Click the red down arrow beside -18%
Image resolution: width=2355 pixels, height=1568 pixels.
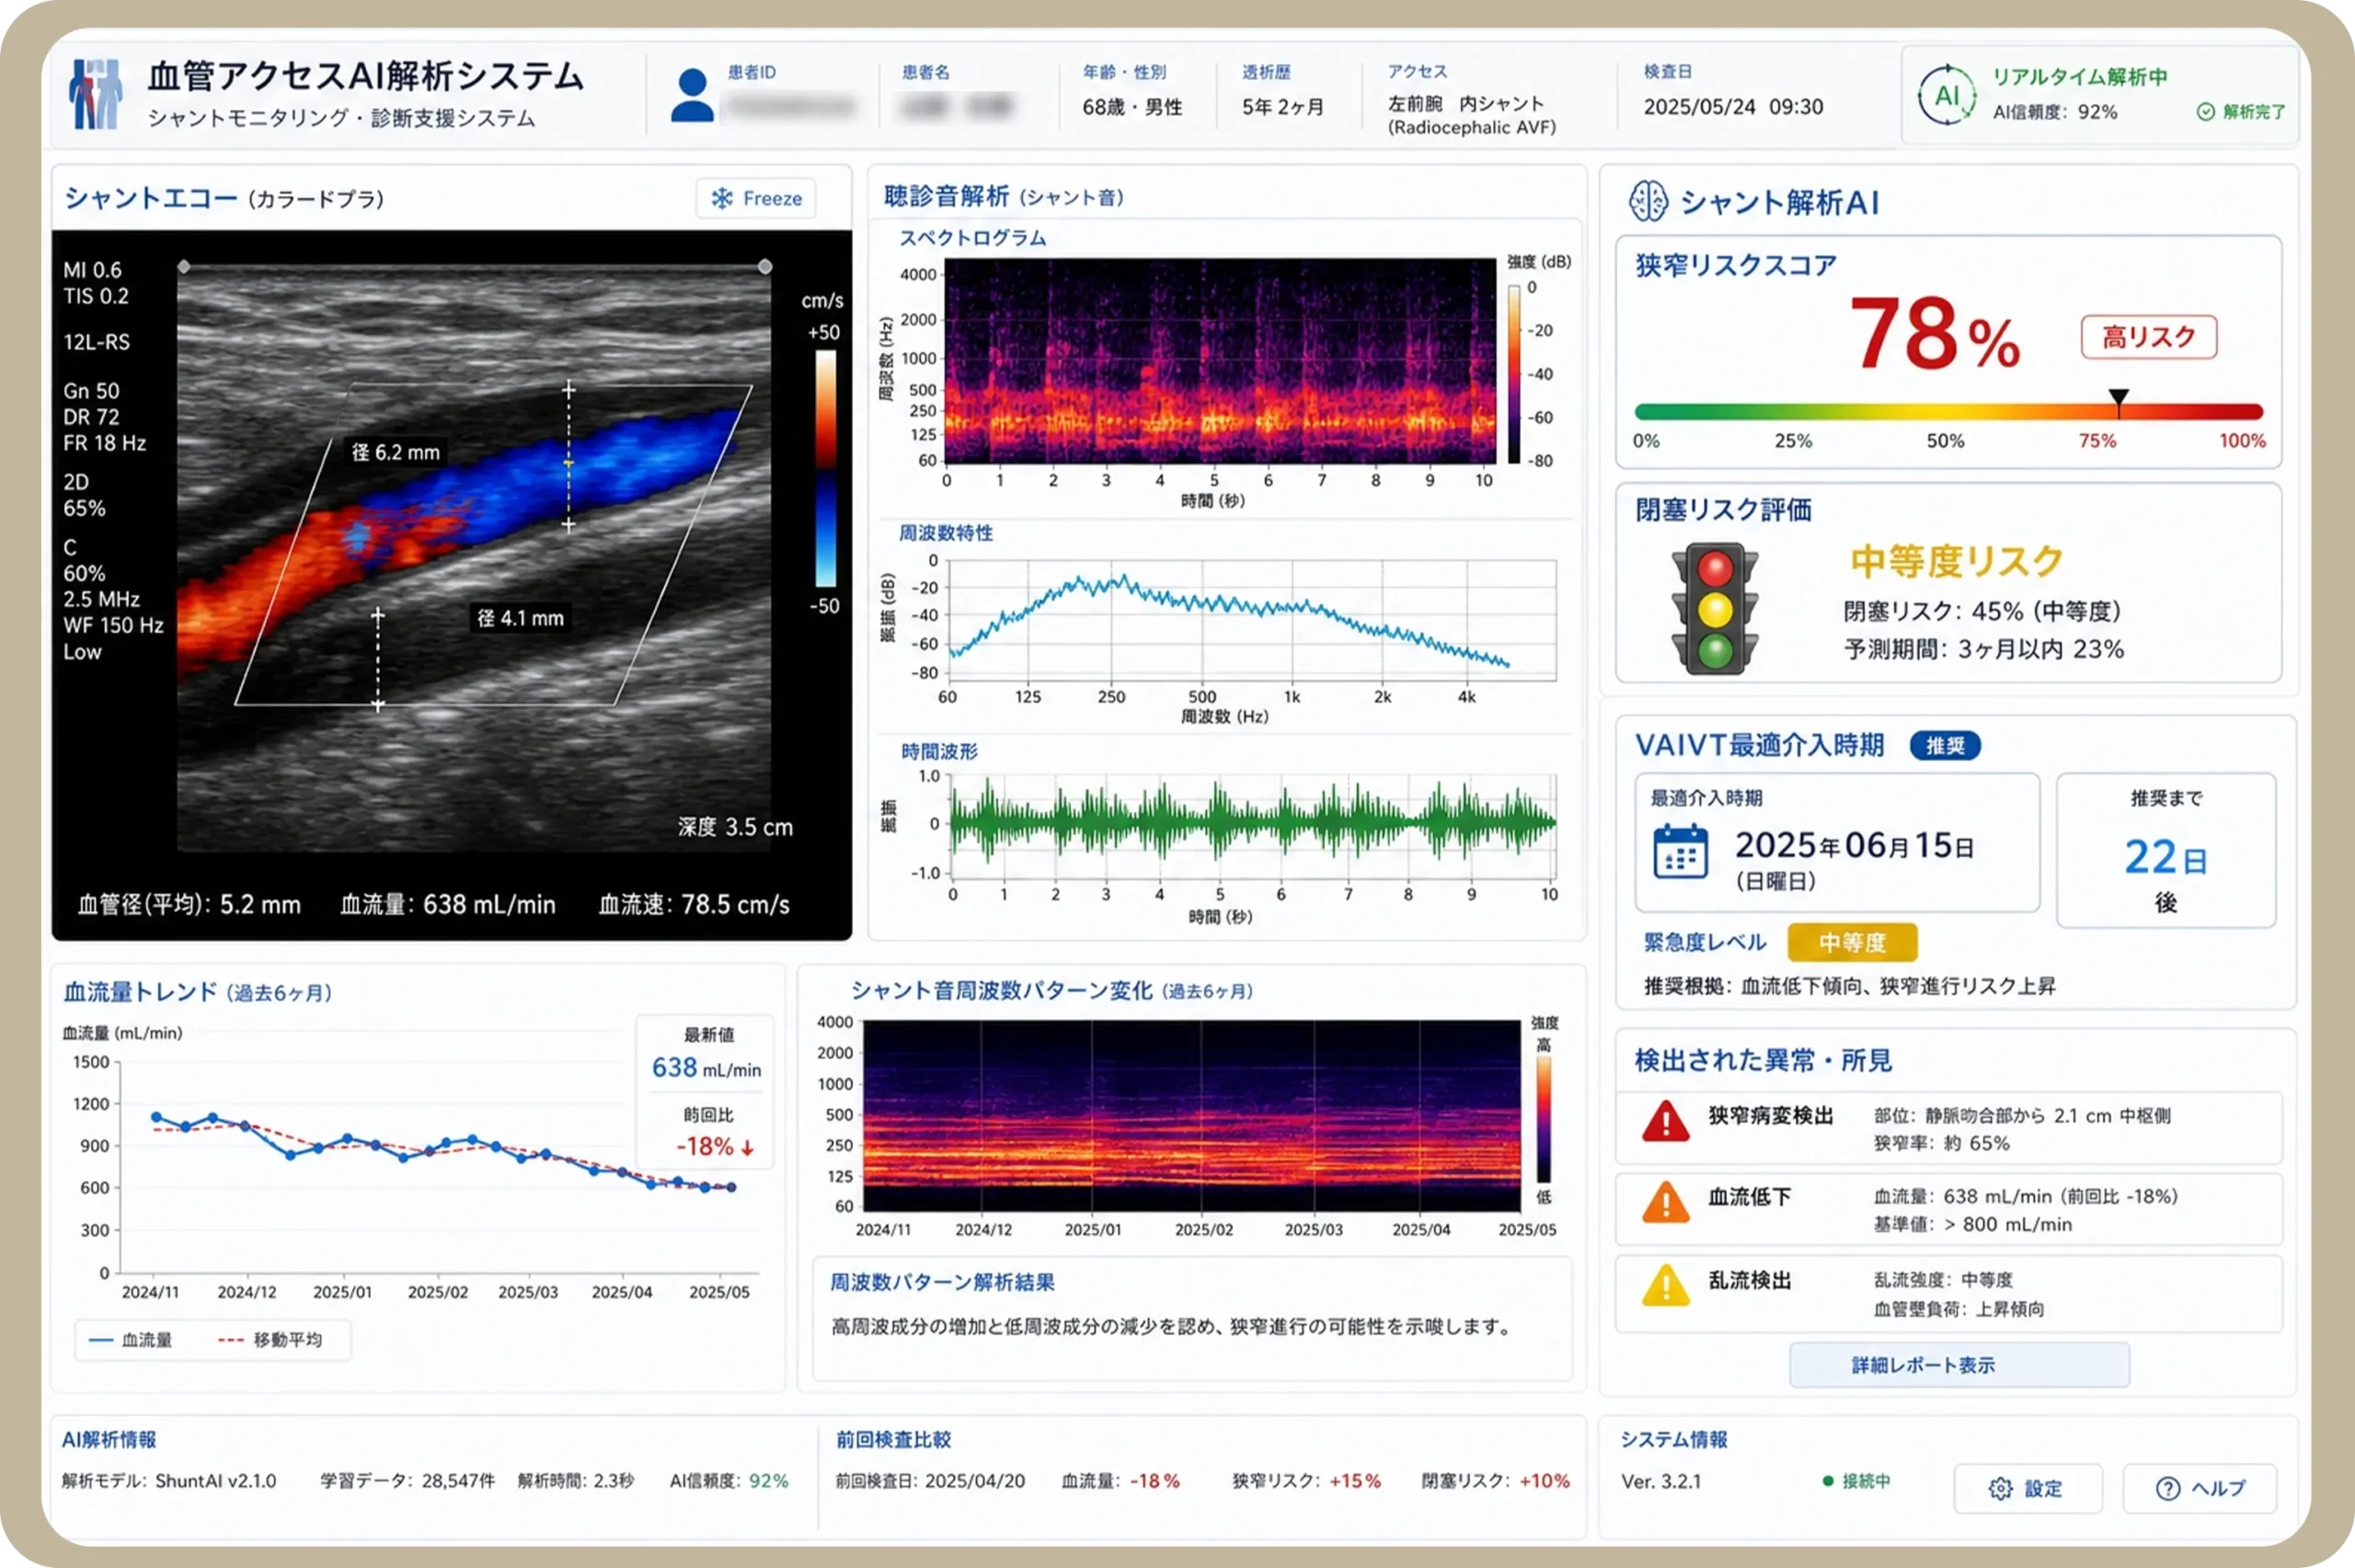pyautogui.click(x=747, y=1148)
